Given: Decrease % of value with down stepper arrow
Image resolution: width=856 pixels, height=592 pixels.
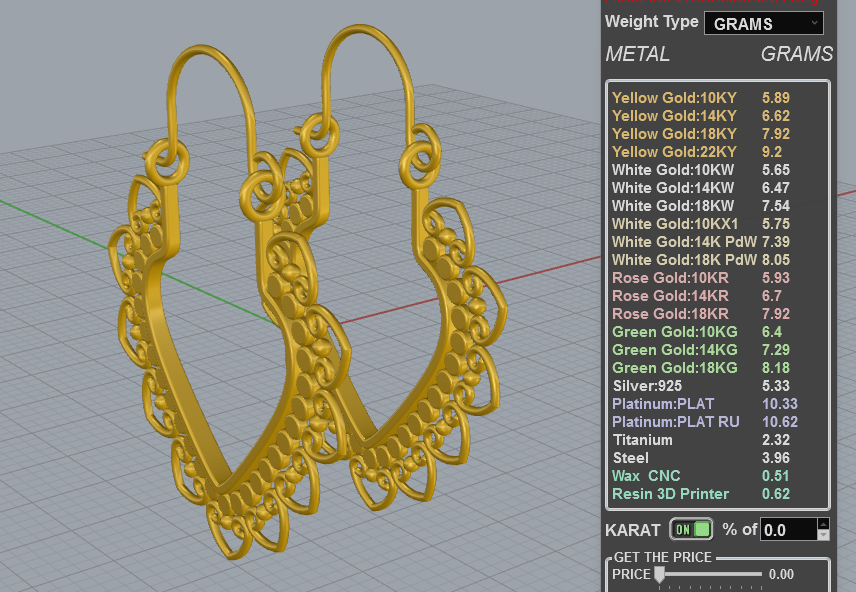Looking at the screenshot, I should pos(824,535).
